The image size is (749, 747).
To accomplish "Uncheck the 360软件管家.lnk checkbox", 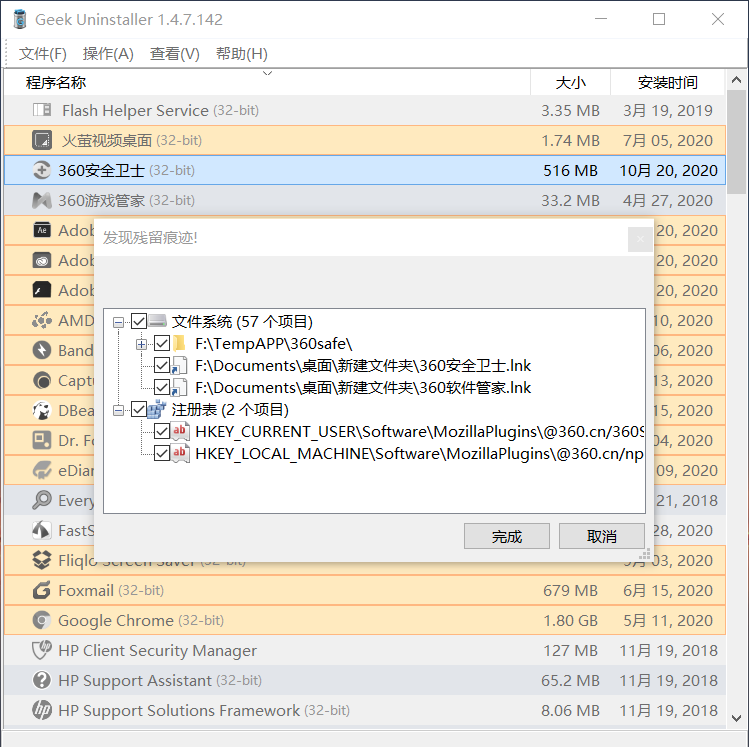I will [x=162, y=388].
